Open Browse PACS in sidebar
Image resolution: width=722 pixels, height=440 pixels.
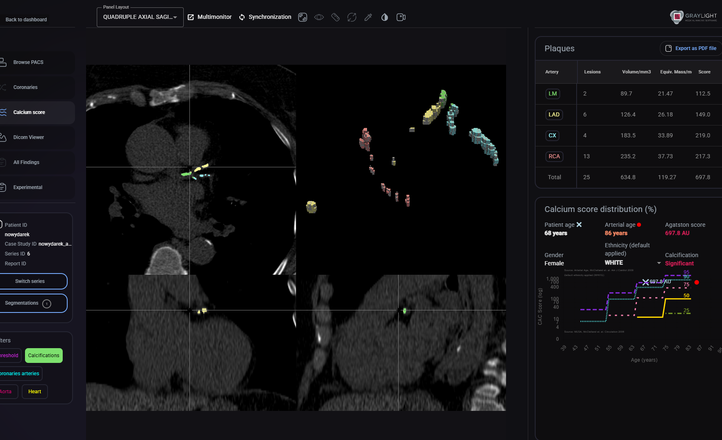coord(37,62)
